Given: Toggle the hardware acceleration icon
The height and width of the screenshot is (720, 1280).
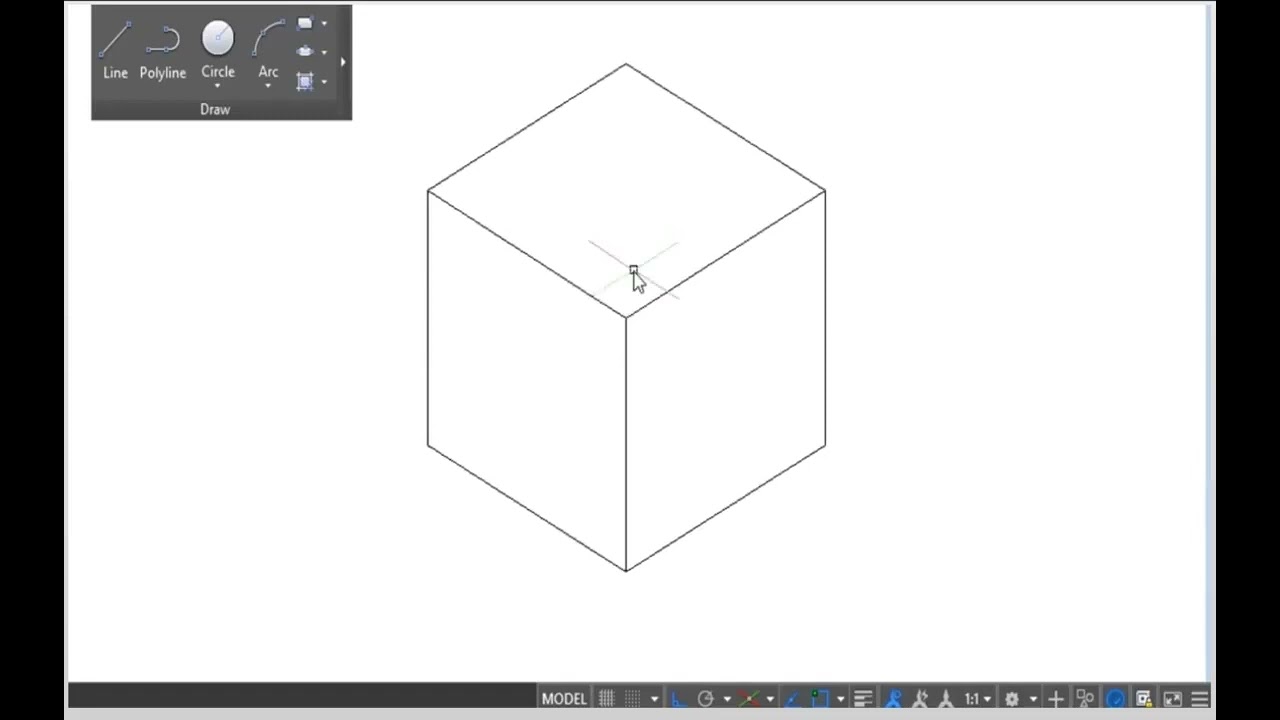Looking at the screenshot, I should [1115, 699].
